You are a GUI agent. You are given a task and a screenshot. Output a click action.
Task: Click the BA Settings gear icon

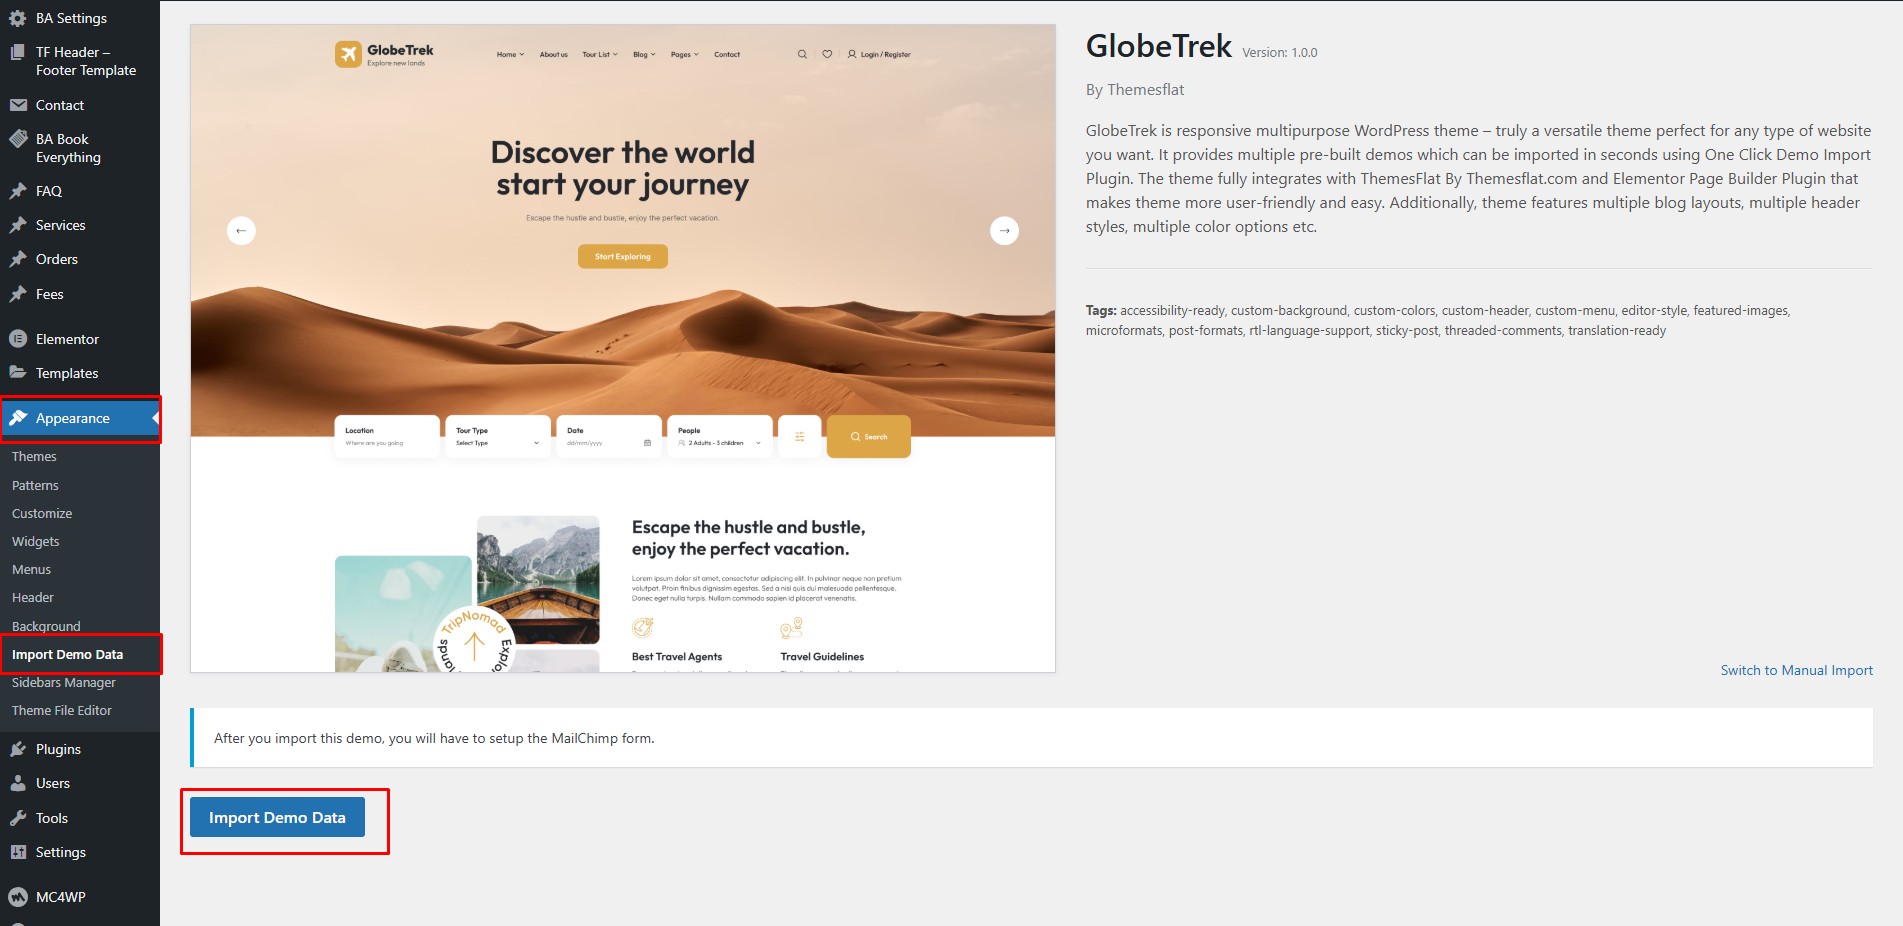(x=18, y=18)
